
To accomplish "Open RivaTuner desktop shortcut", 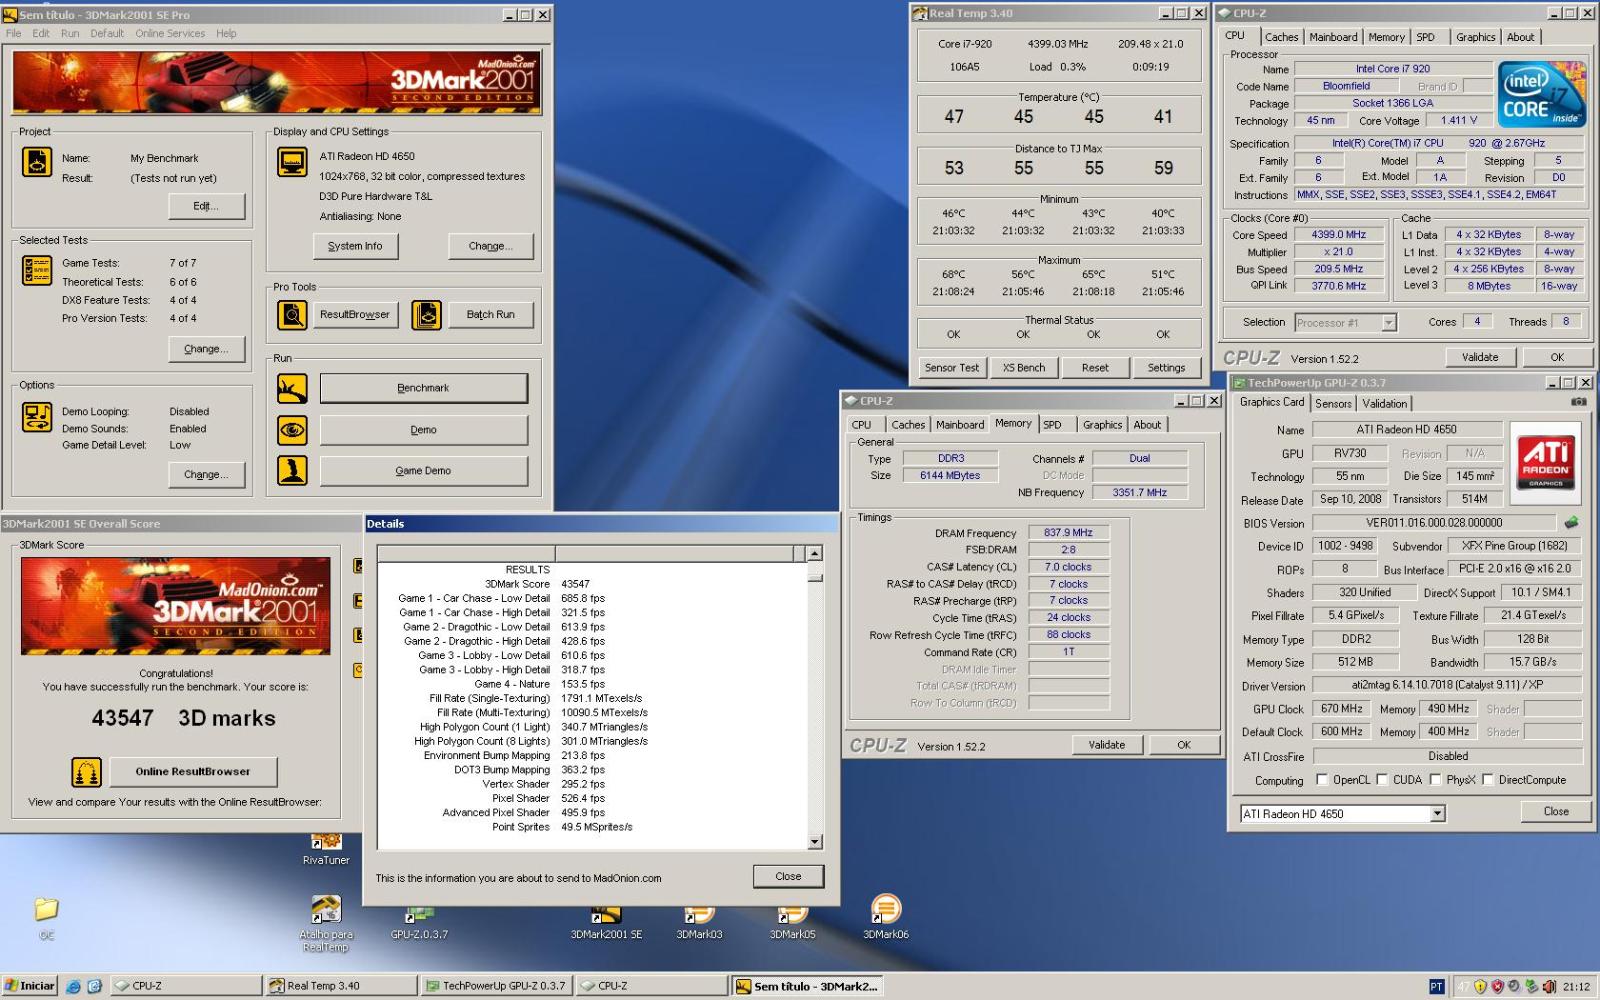I will (x=326, y=848).
